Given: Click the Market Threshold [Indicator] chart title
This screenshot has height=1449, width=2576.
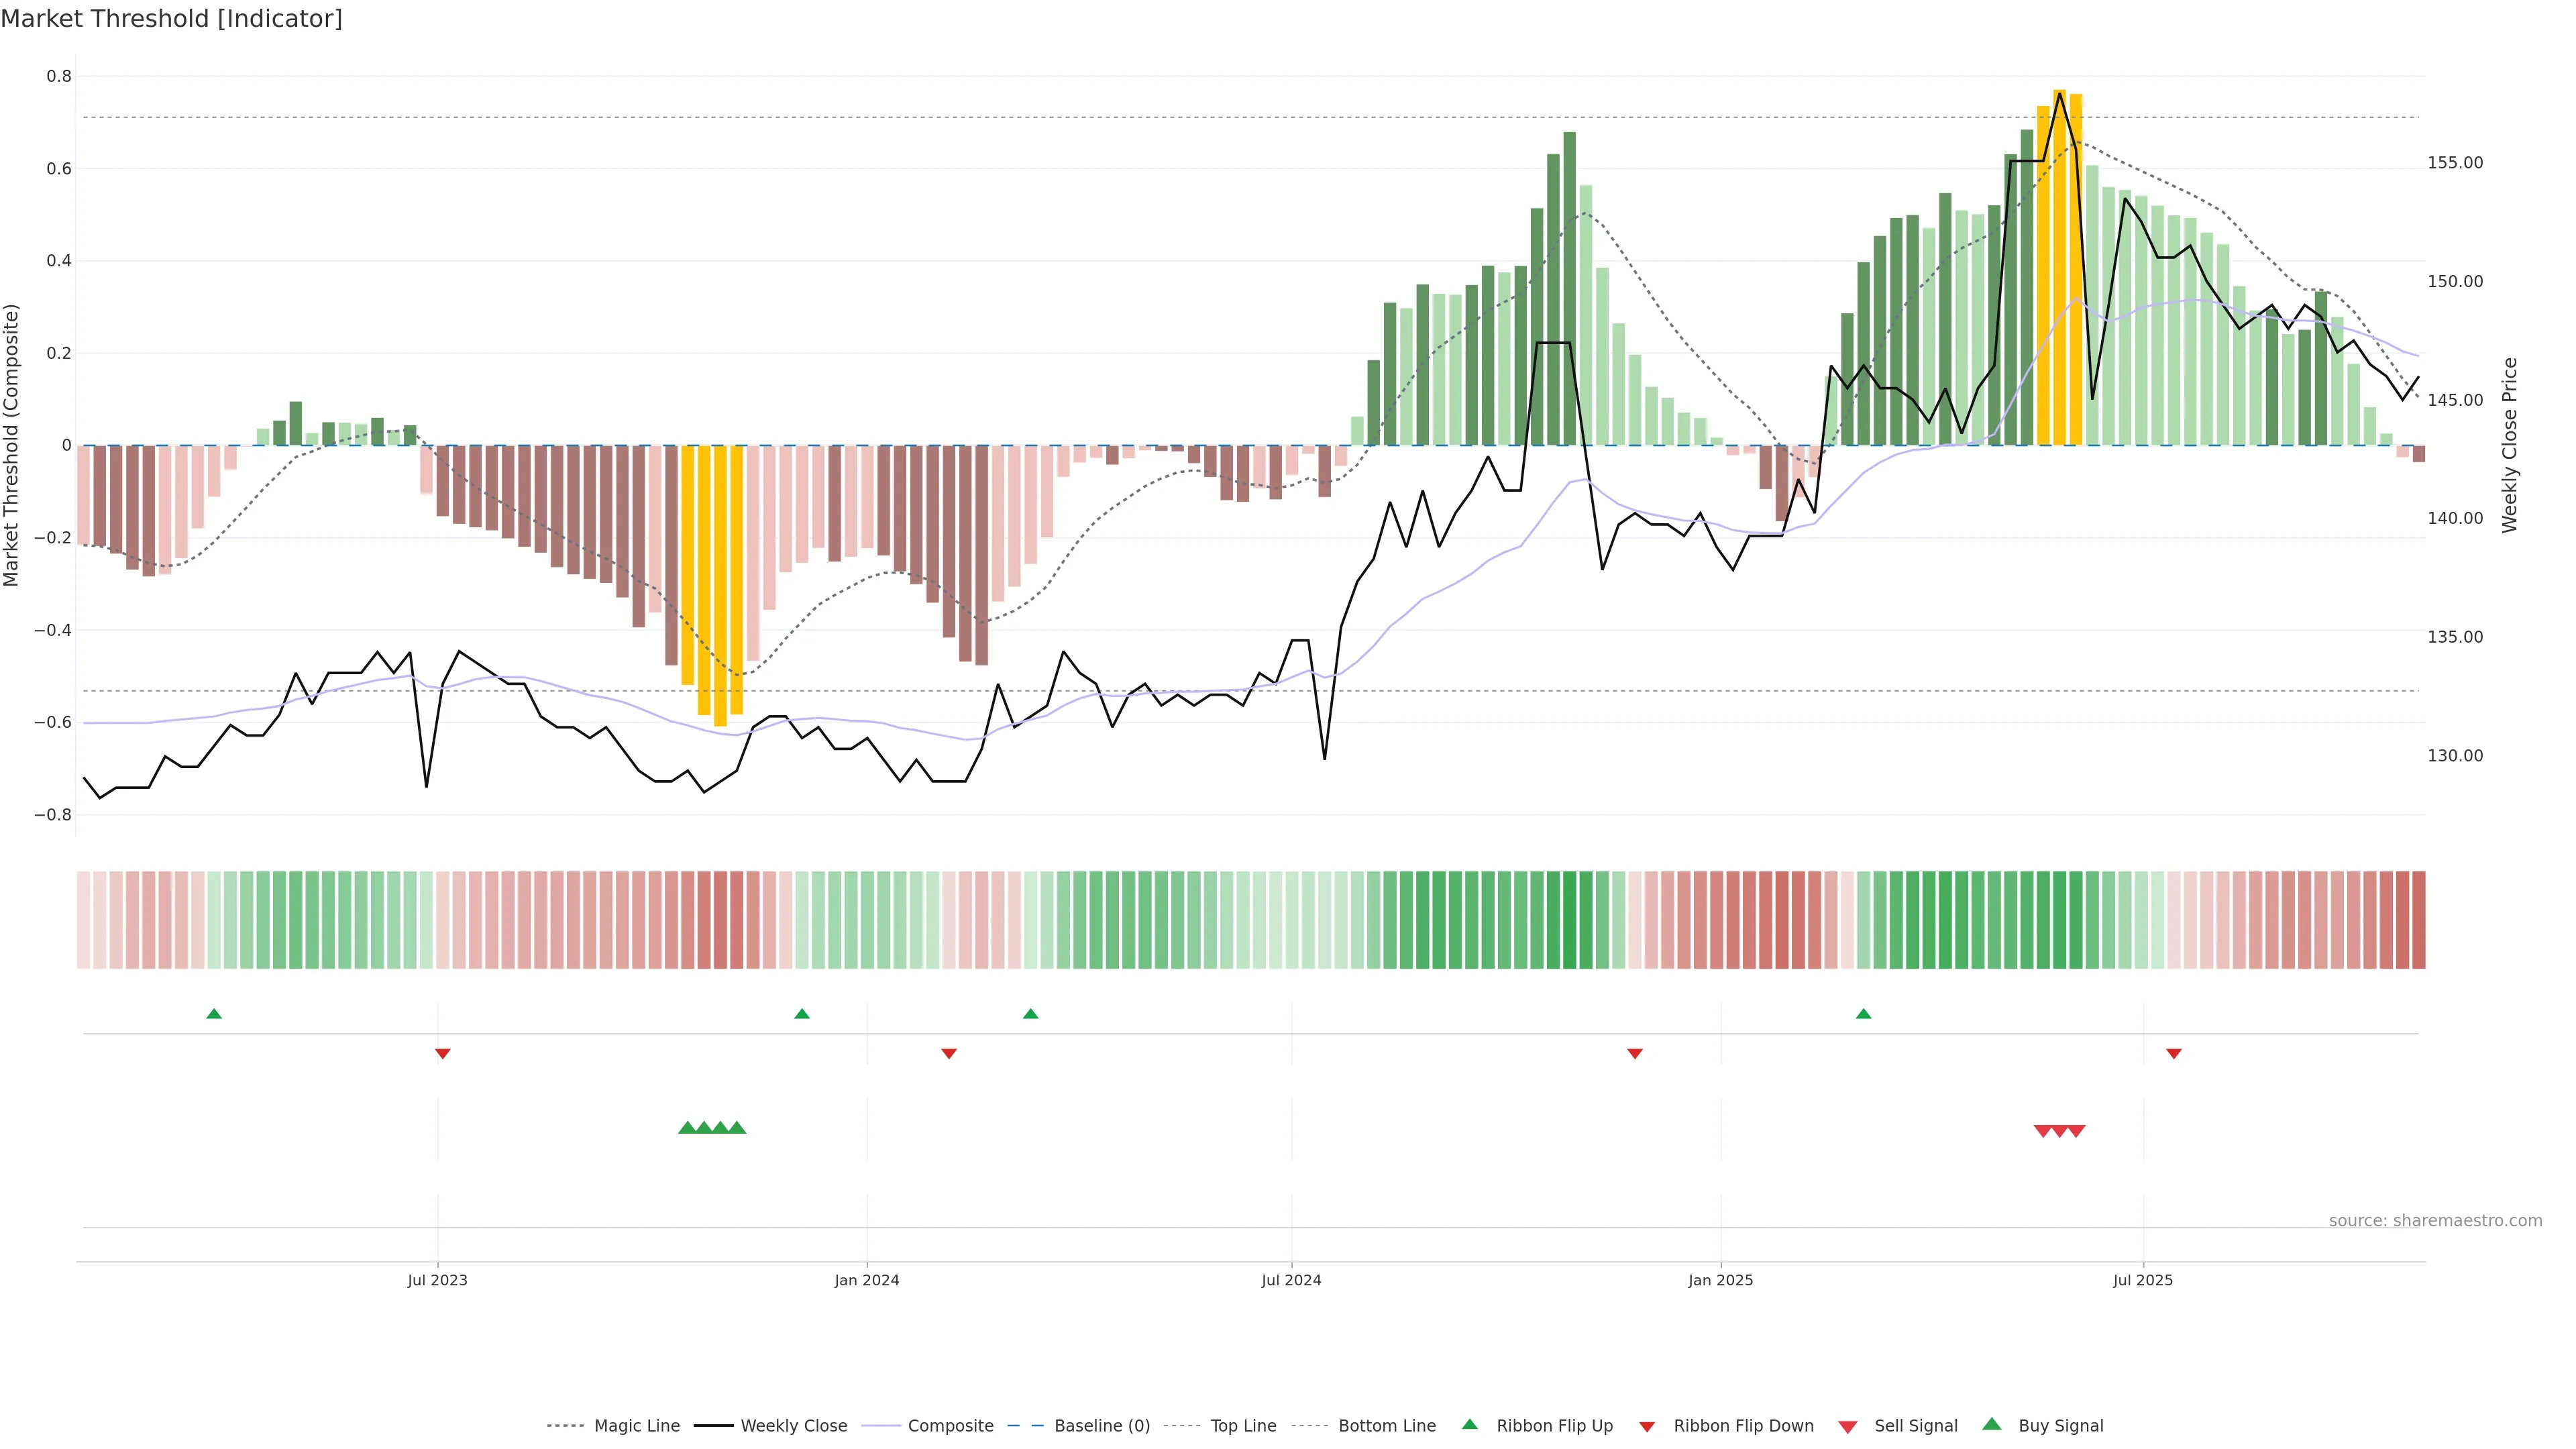Looking at the screenshot, I should click(171, 19).
